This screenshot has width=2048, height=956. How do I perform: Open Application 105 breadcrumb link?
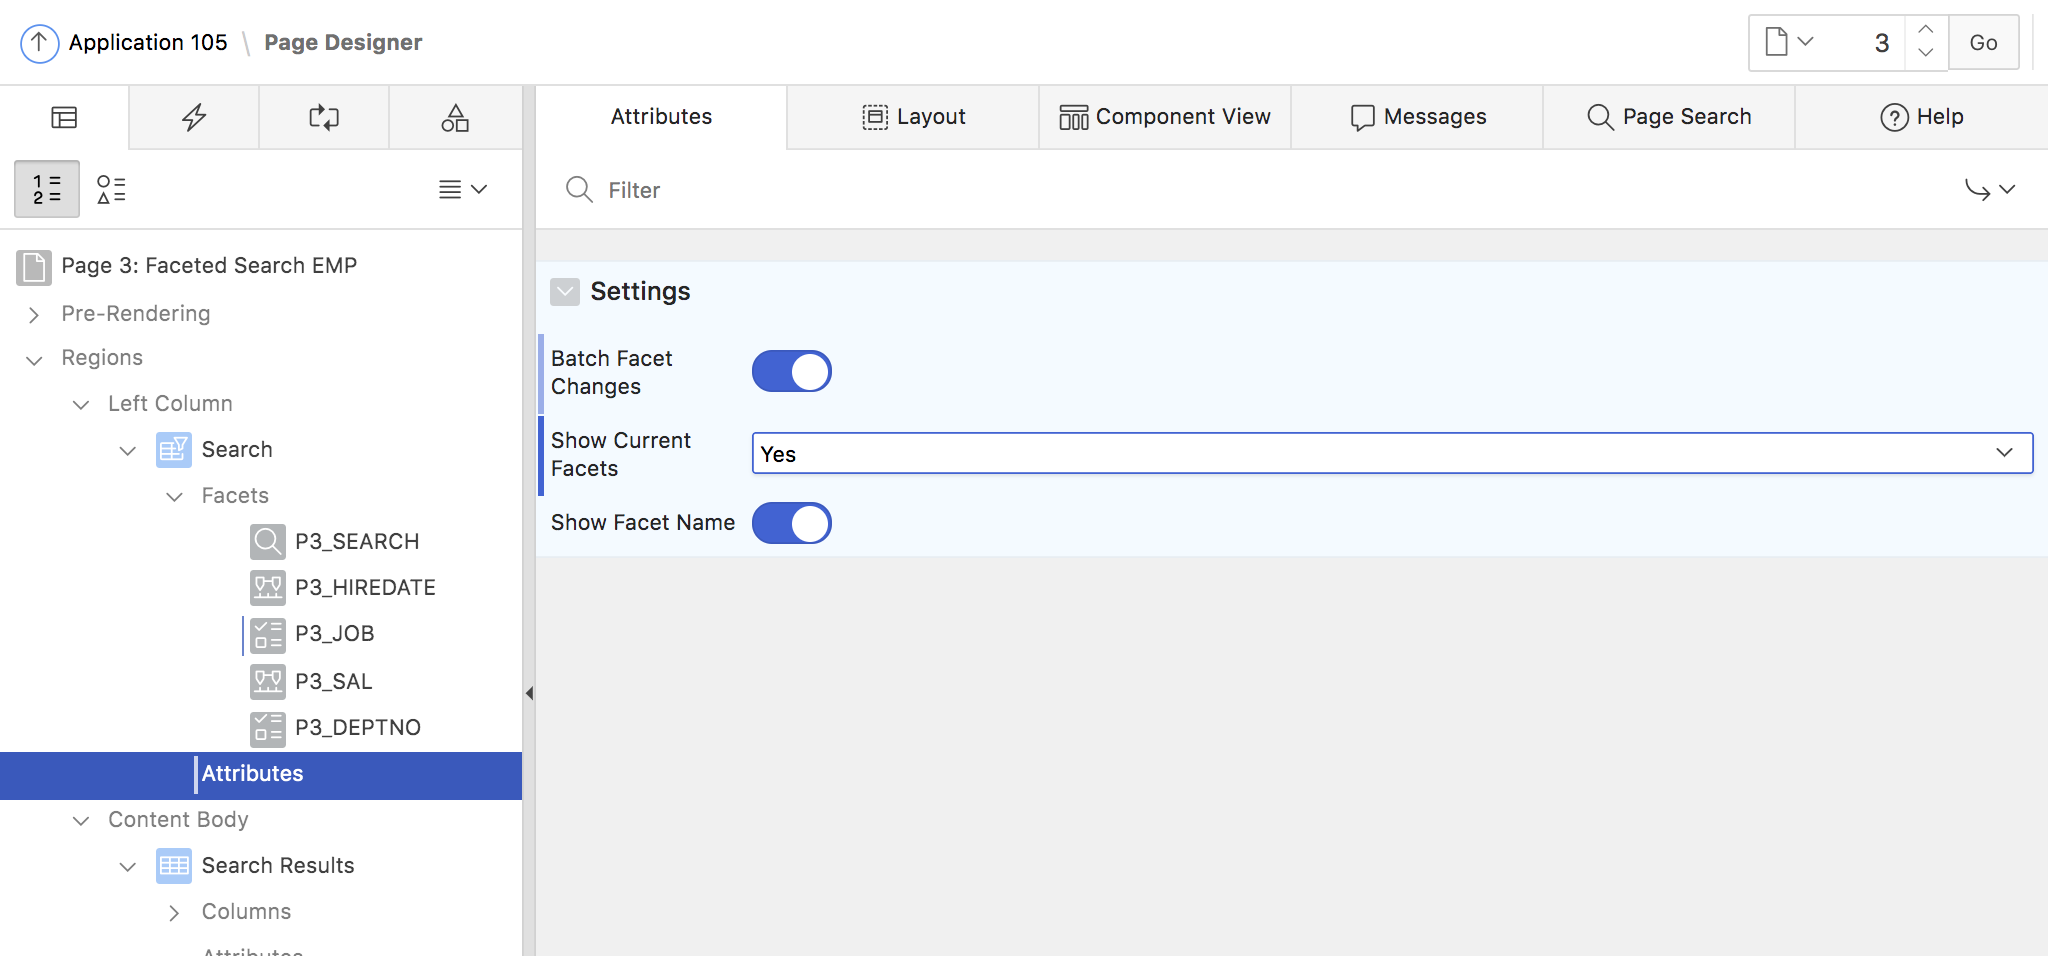[148, 42]
